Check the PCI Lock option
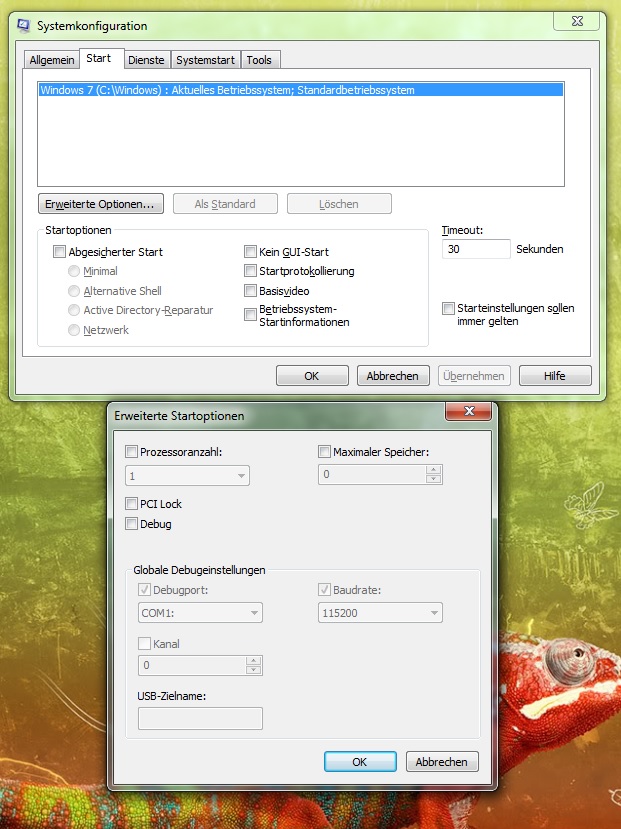Viewport: 621px width, 829px height. coord(131,503)
